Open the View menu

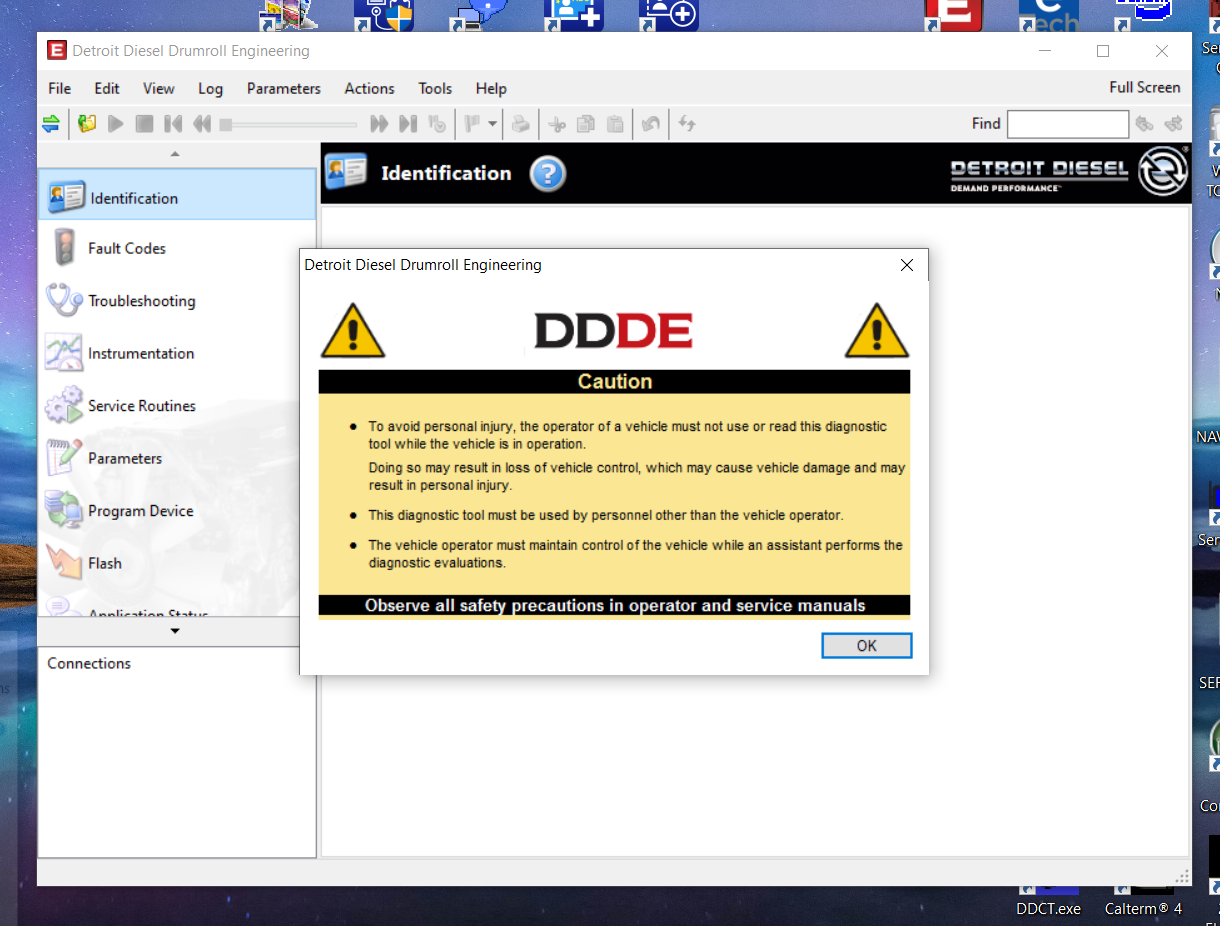point(159,88)
